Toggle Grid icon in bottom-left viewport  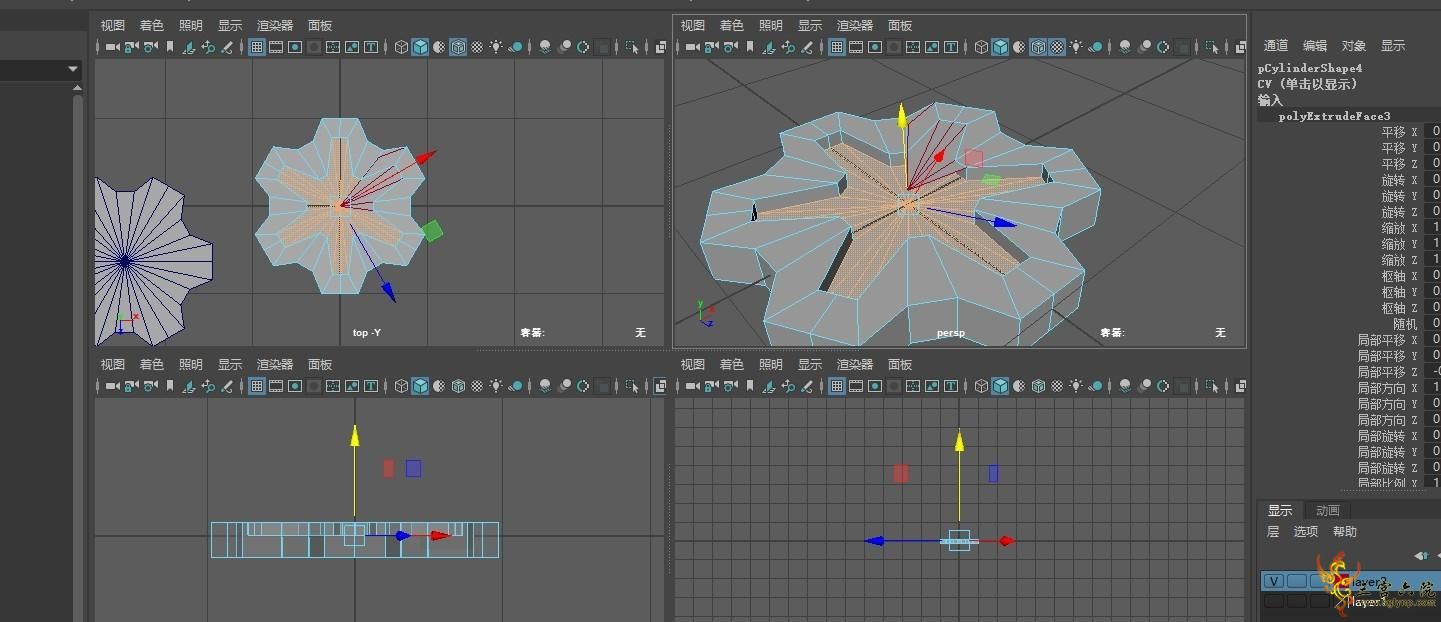click(x=257, y=386)
